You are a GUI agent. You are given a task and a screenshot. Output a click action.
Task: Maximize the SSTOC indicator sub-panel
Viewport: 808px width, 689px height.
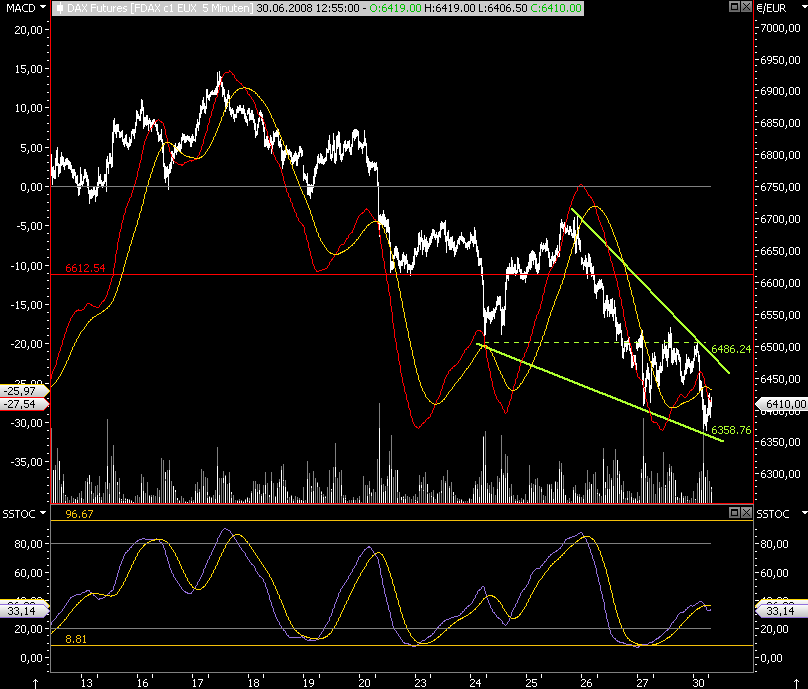click(735, 512)
